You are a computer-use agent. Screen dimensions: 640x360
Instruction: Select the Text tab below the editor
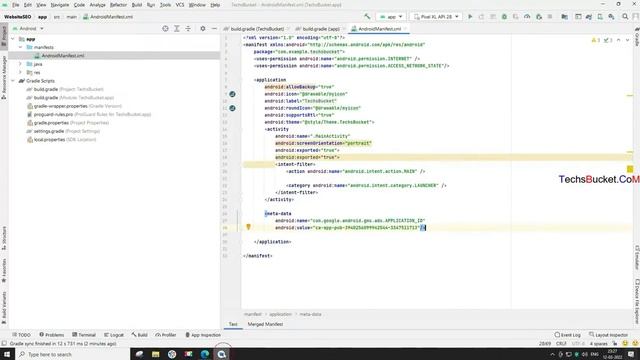233,324
